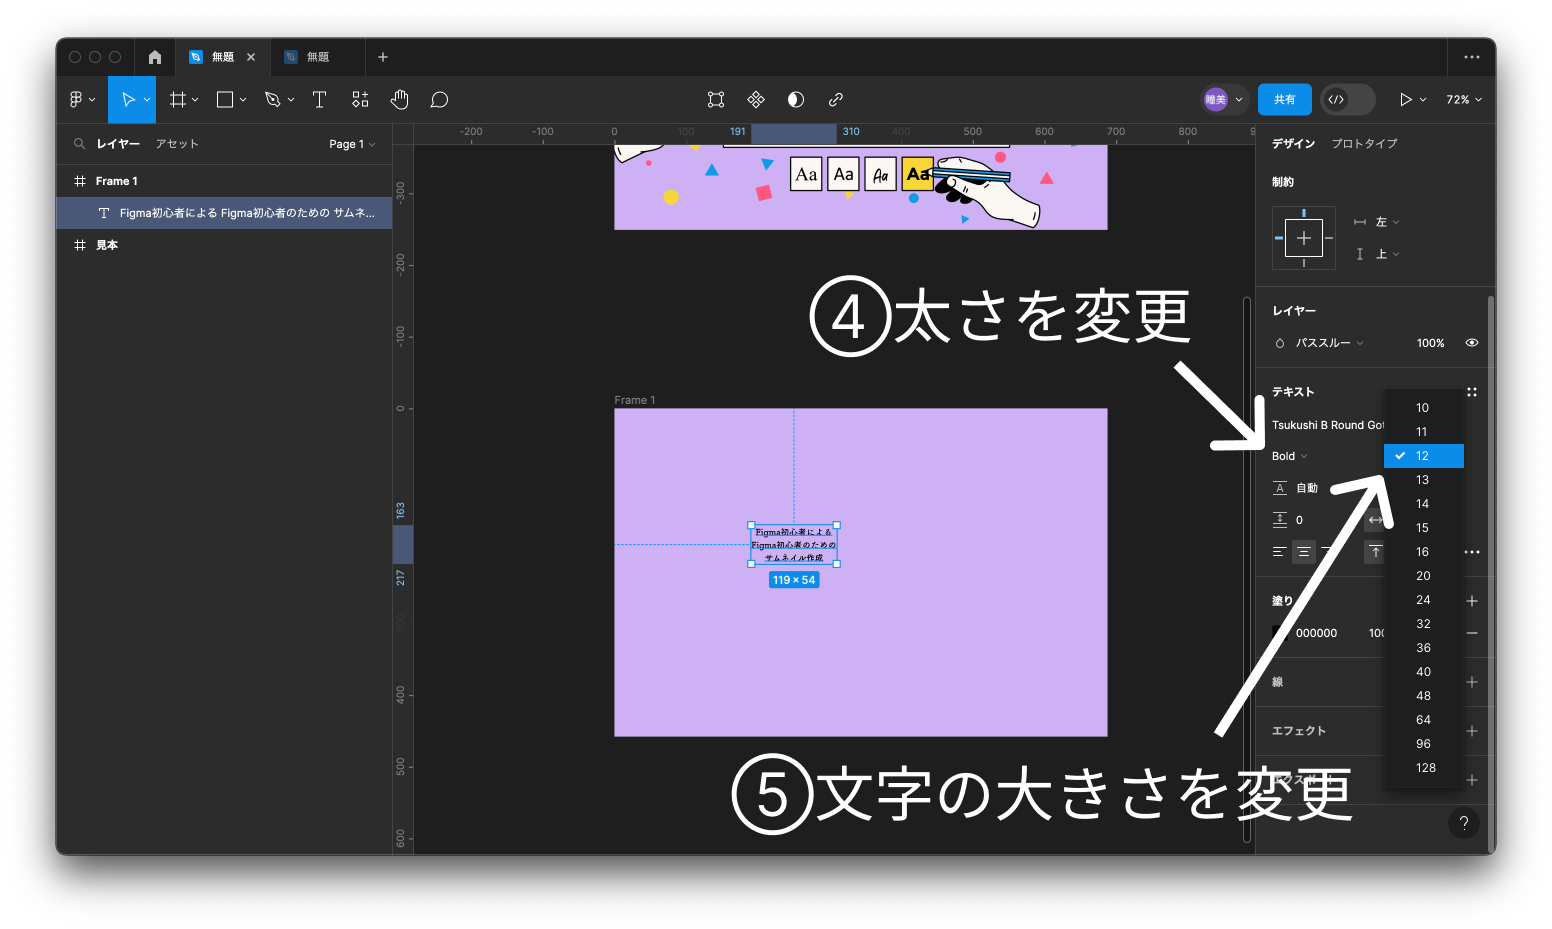Open the Page 1 dropdown
Viewport: 1552px width, 929px height.
coord(352,144)
